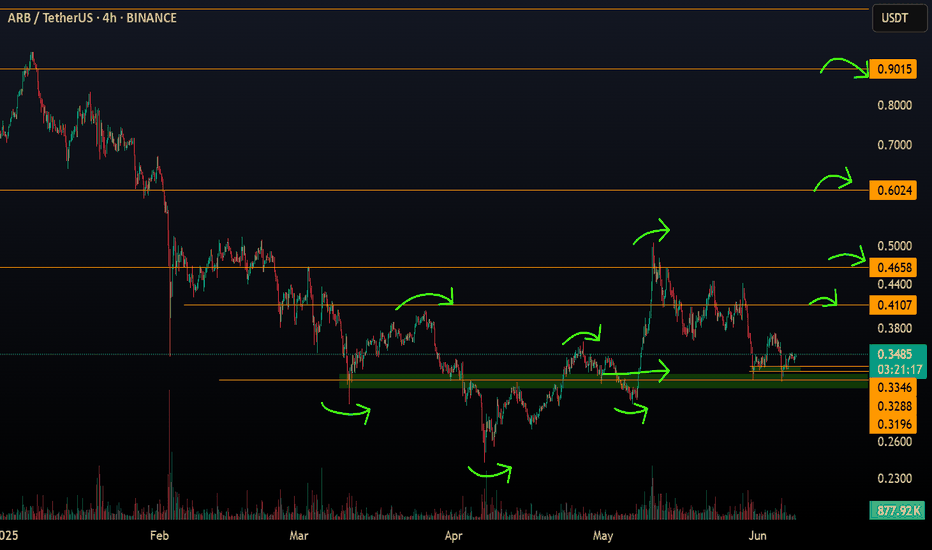Click the Jun label on time axis
Screen dimensions: 932x550
(757, 536)
